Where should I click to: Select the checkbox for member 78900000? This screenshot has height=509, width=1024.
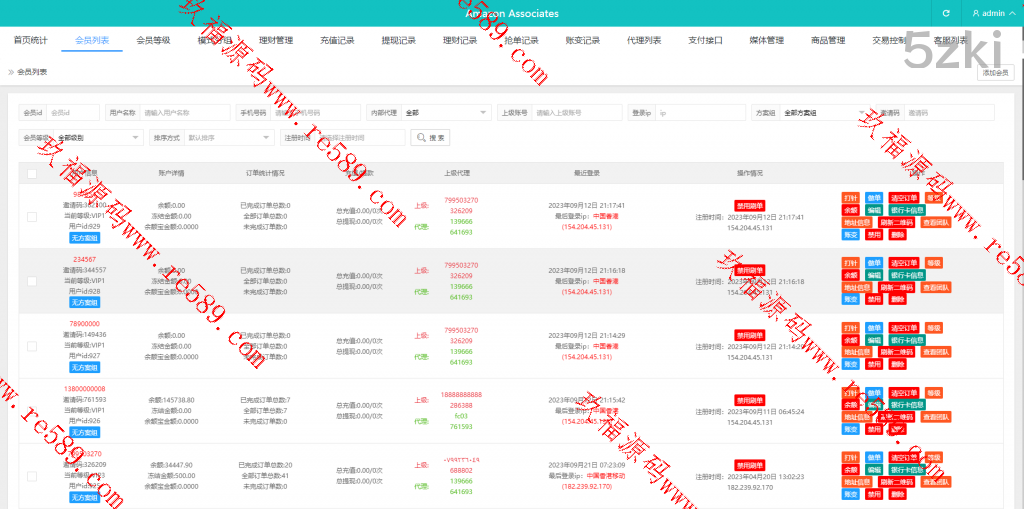point(32,346)
